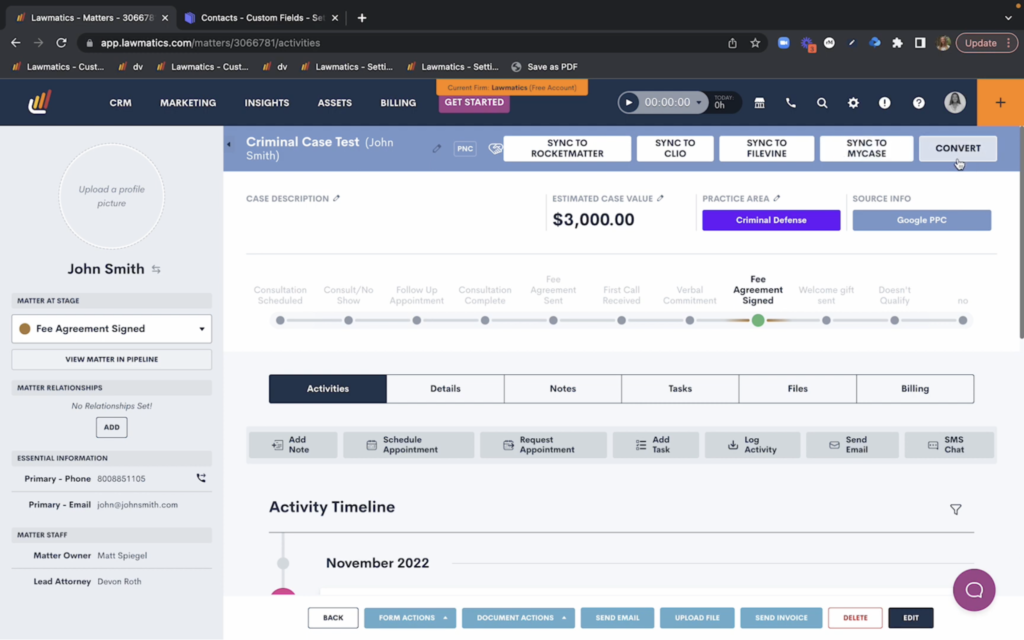This screenshot has width=1024, height=640.
Task: Click the handshake icon beside PNC
Action: pyautogui.click(x=495, y=149)
